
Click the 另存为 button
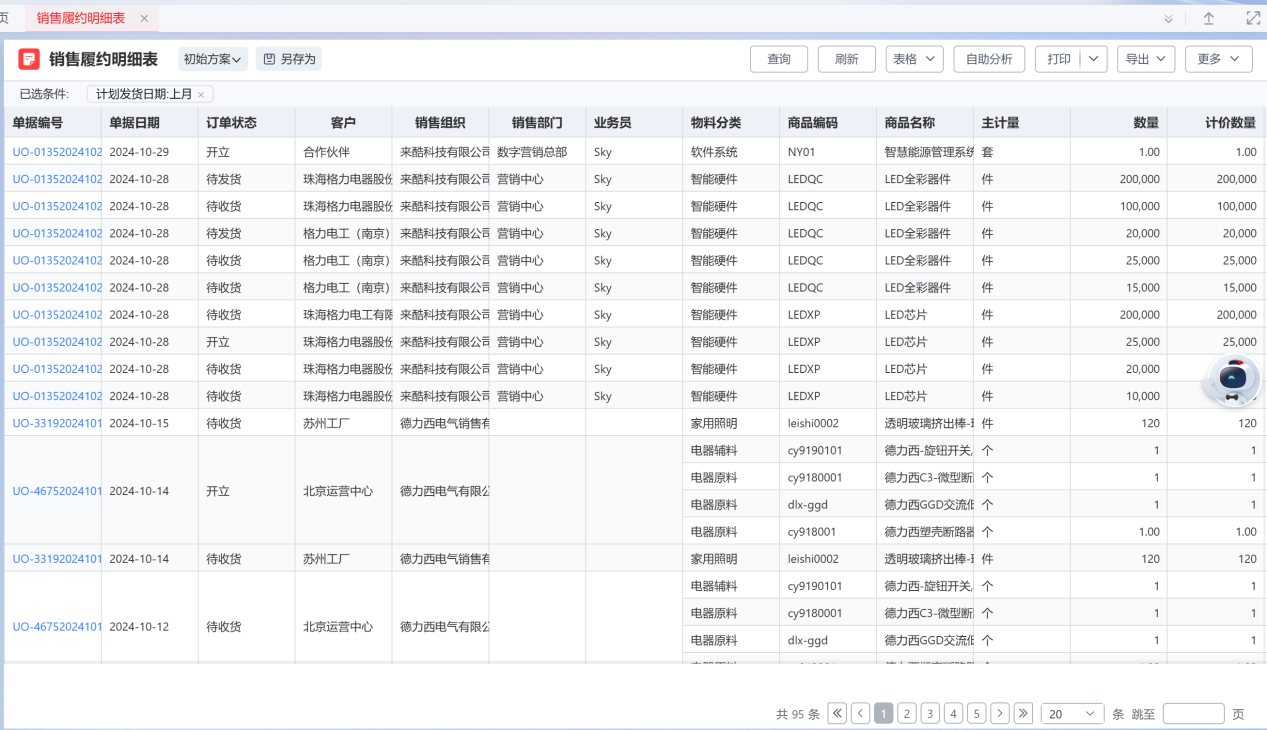[x=289, y=59]
